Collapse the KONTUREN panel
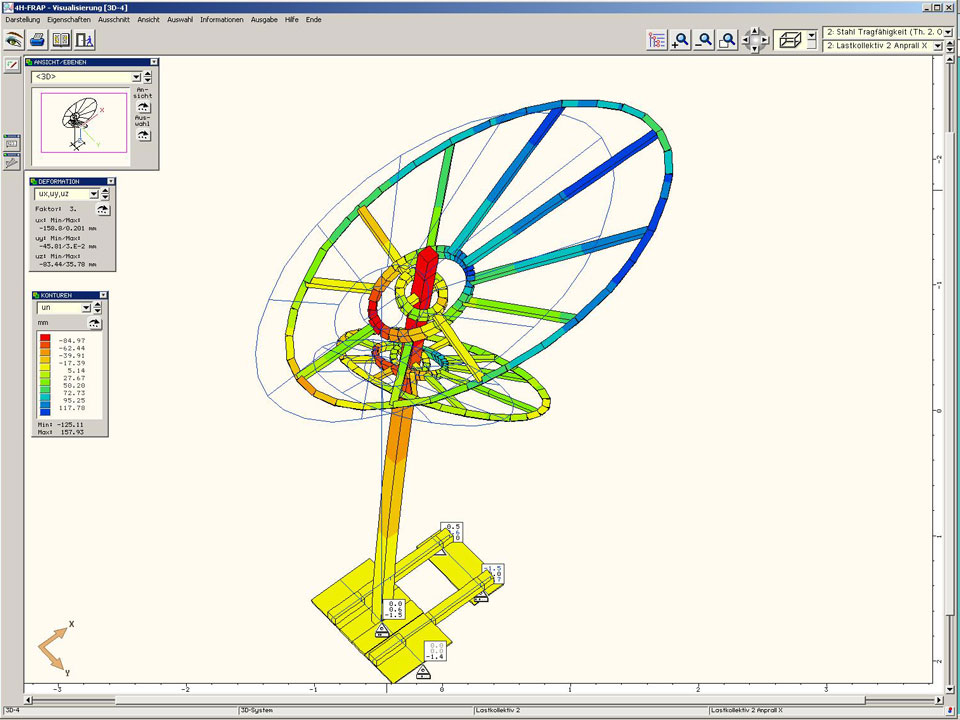This screenshot has height=720, width=960. (x=103, y=295)
